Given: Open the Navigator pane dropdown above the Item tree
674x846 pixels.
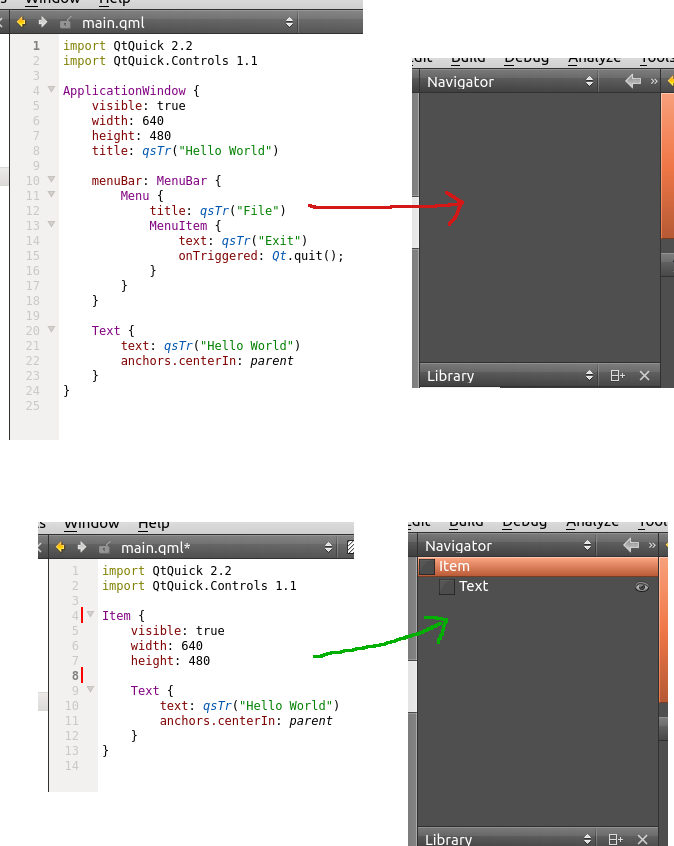Looking at the screenshot, I should point(588,546).
